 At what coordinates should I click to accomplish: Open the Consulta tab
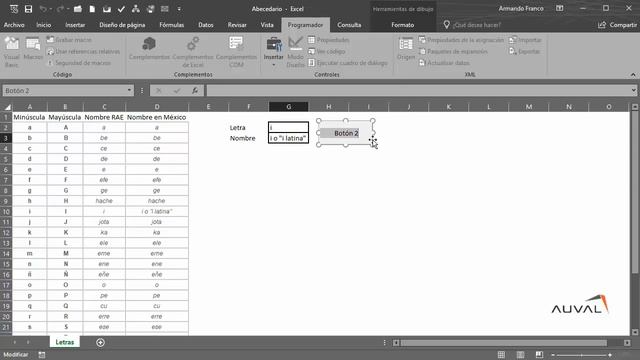coord(349,25)
